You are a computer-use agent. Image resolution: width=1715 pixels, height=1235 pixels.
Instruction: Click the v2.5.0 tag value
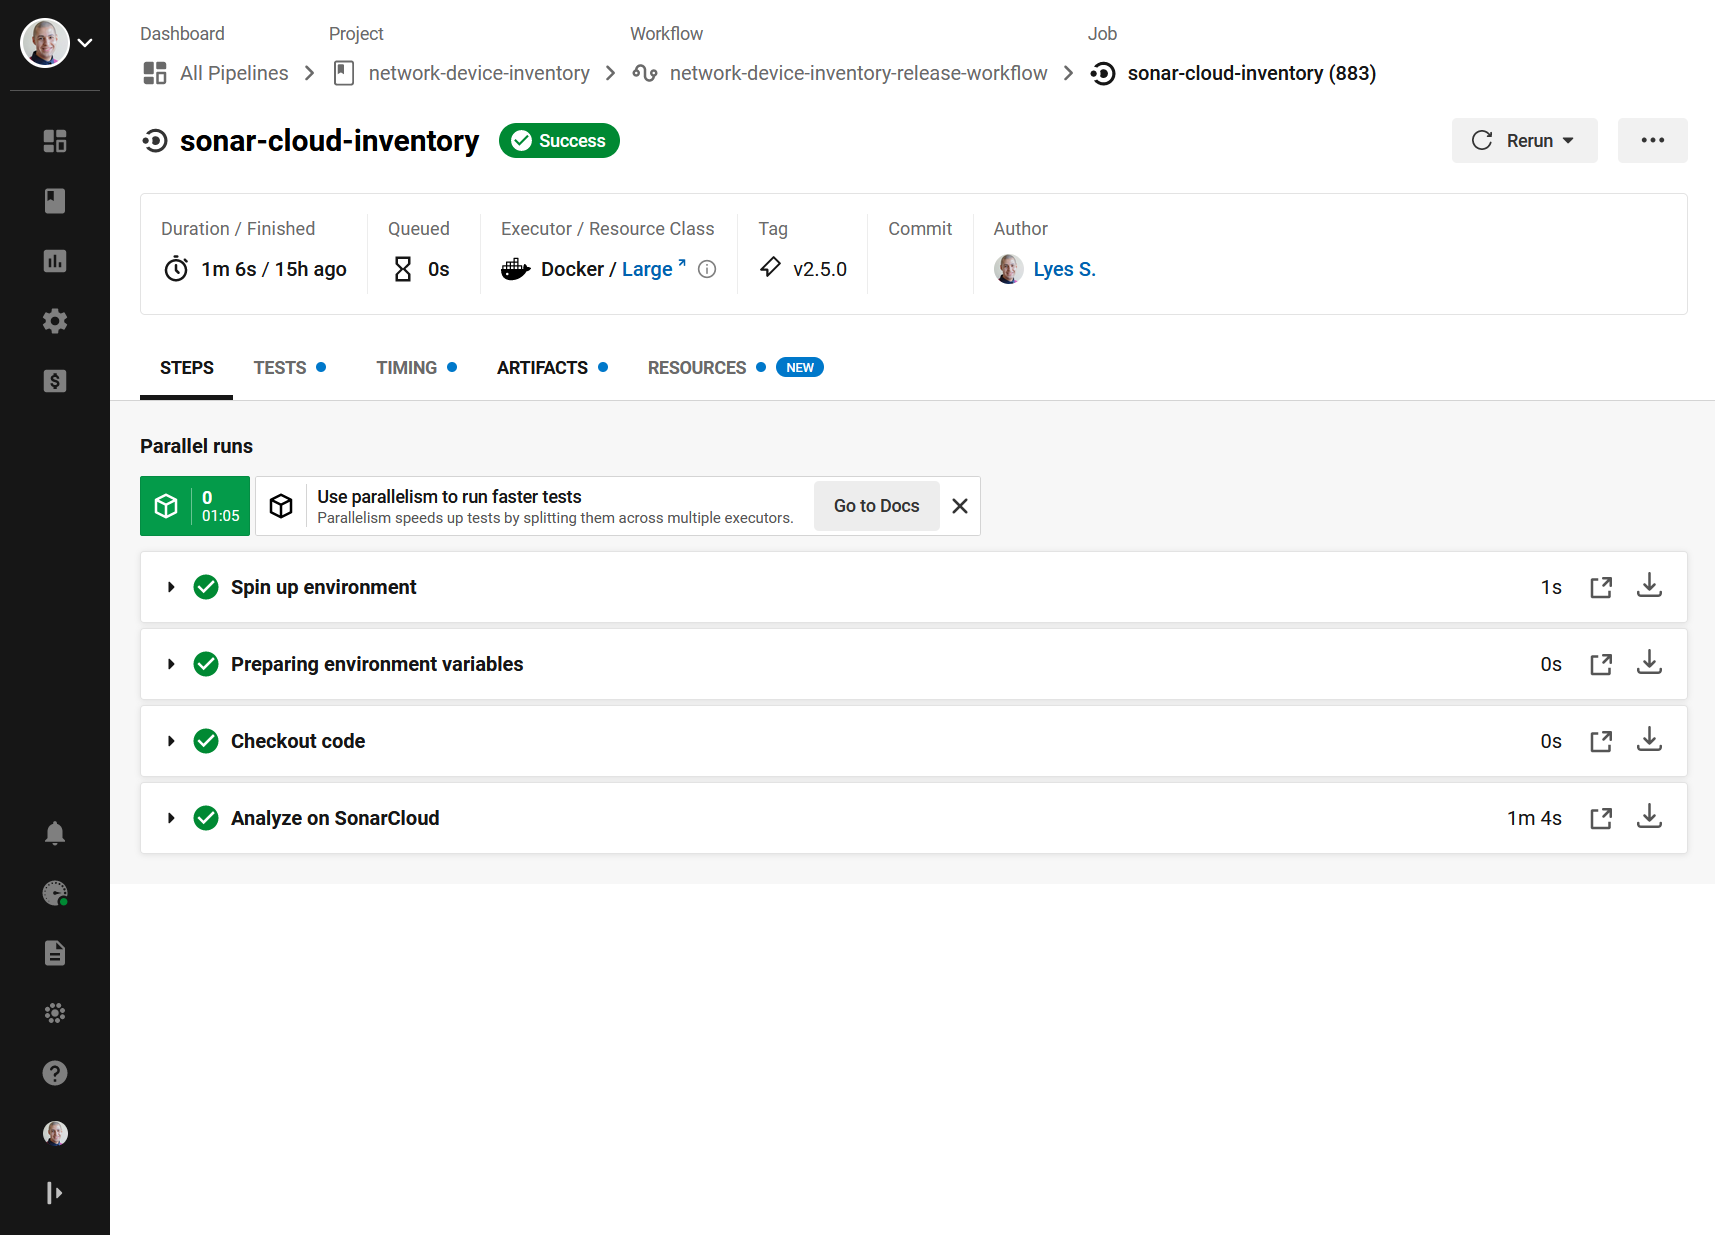tap(820, 269)
